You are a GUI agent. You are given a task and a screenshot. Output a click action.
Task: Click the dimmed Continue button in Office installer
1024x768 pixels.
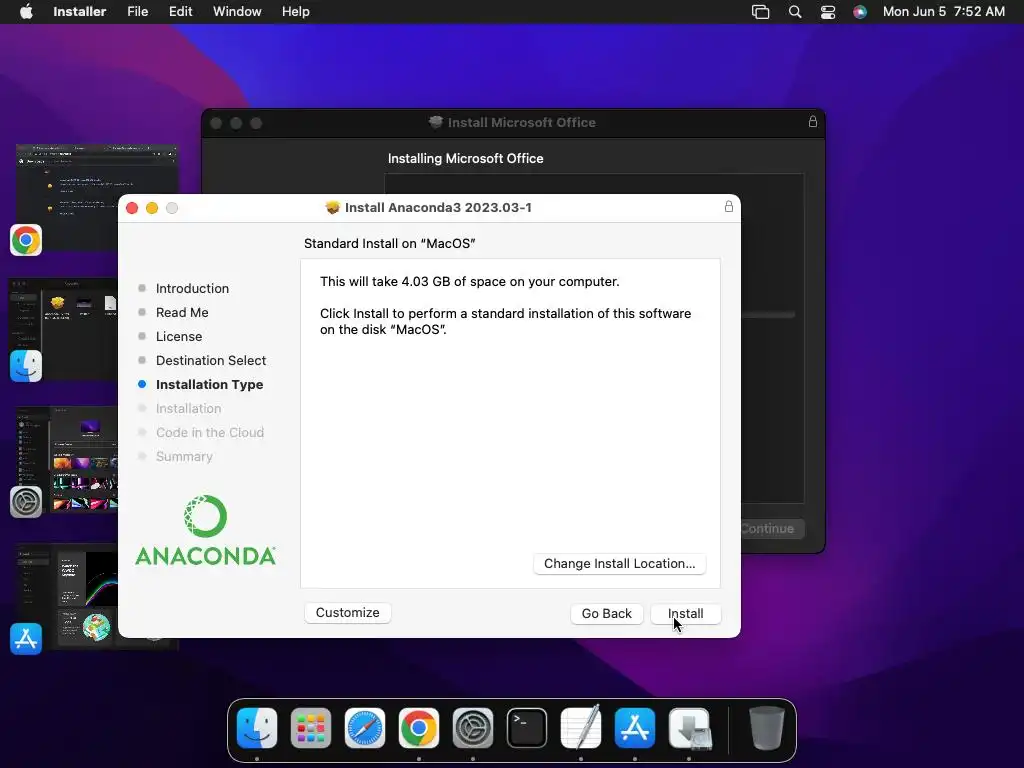[773, 528]
